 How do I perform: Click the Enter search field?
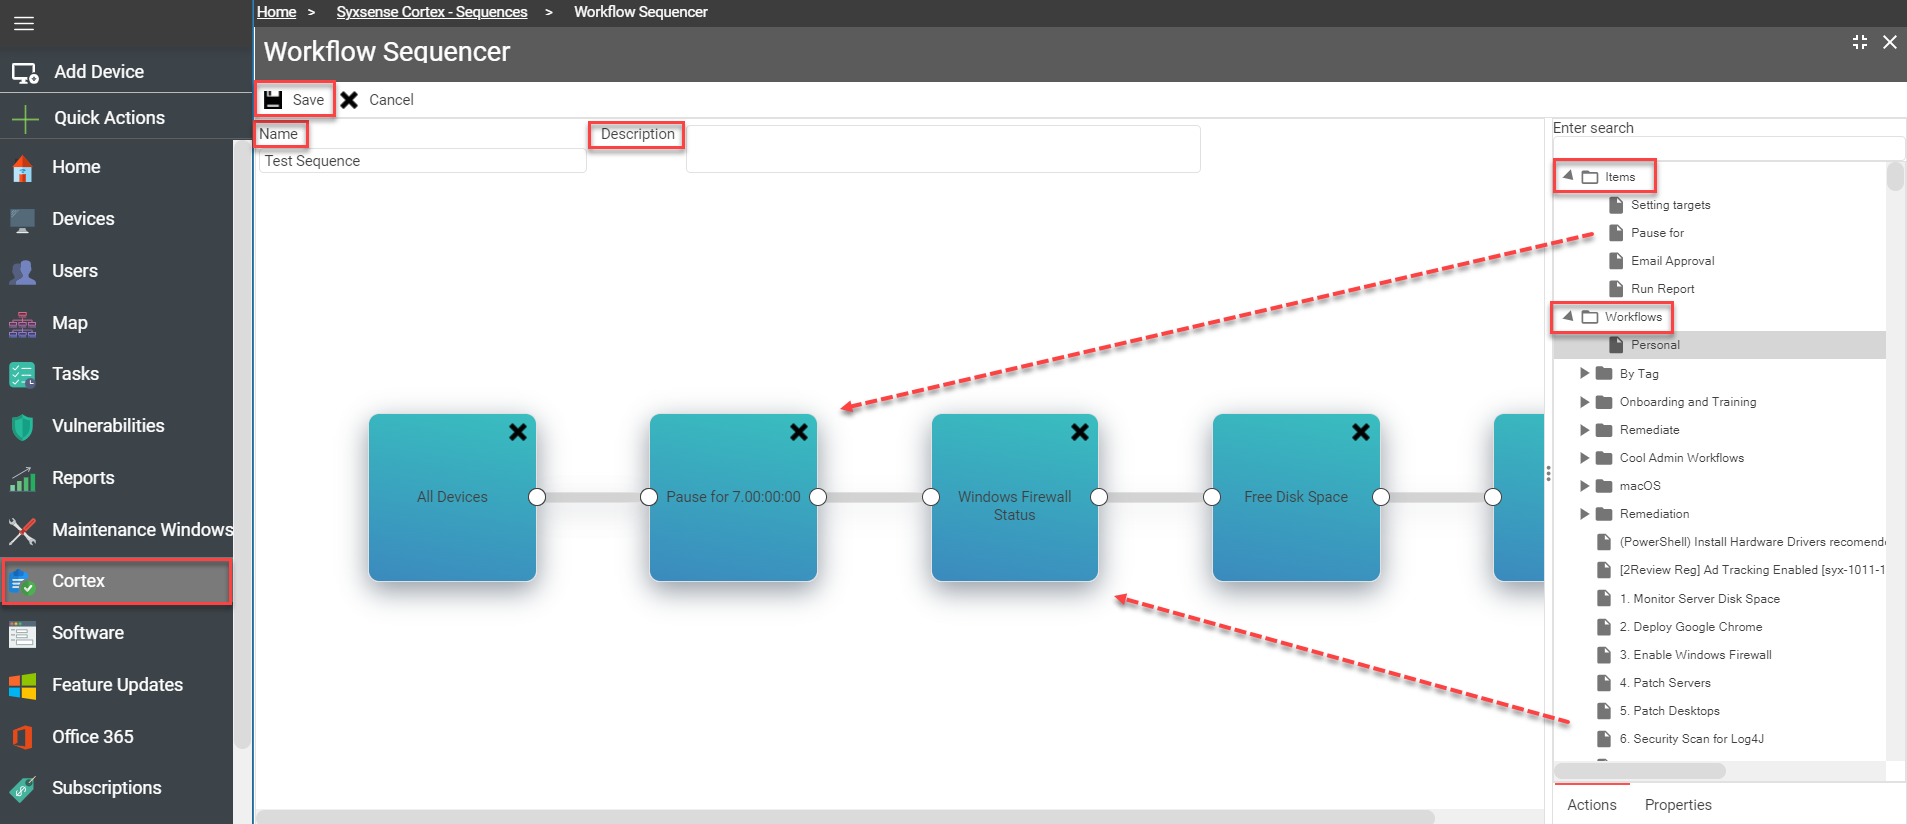(1728, 149)
